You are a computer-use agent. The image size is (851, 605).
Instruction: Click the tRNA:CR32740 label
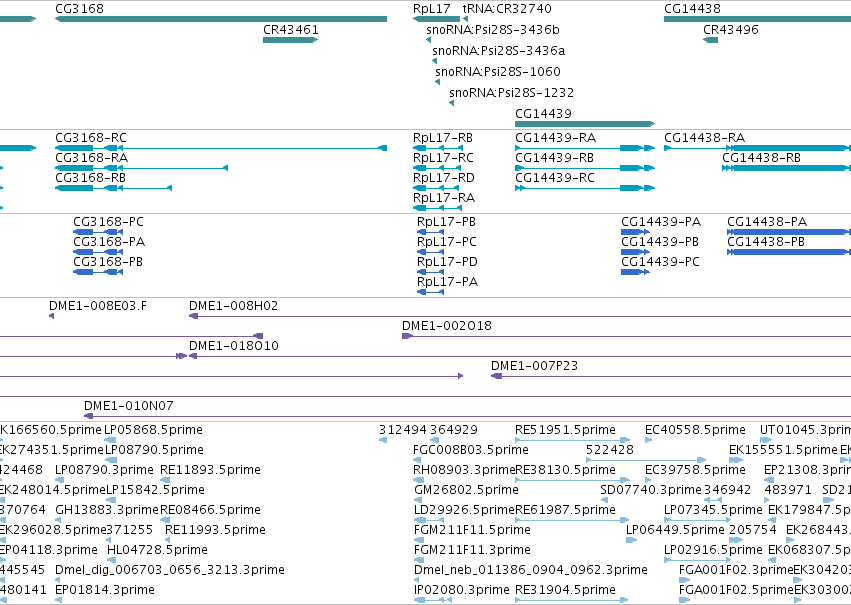click(507, 9)
